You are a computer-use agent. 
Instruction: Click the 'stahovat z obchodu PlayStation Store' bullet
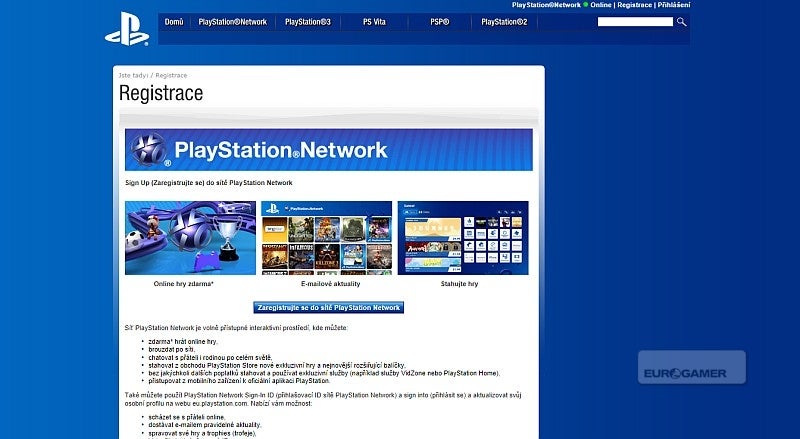coord(277,365)
